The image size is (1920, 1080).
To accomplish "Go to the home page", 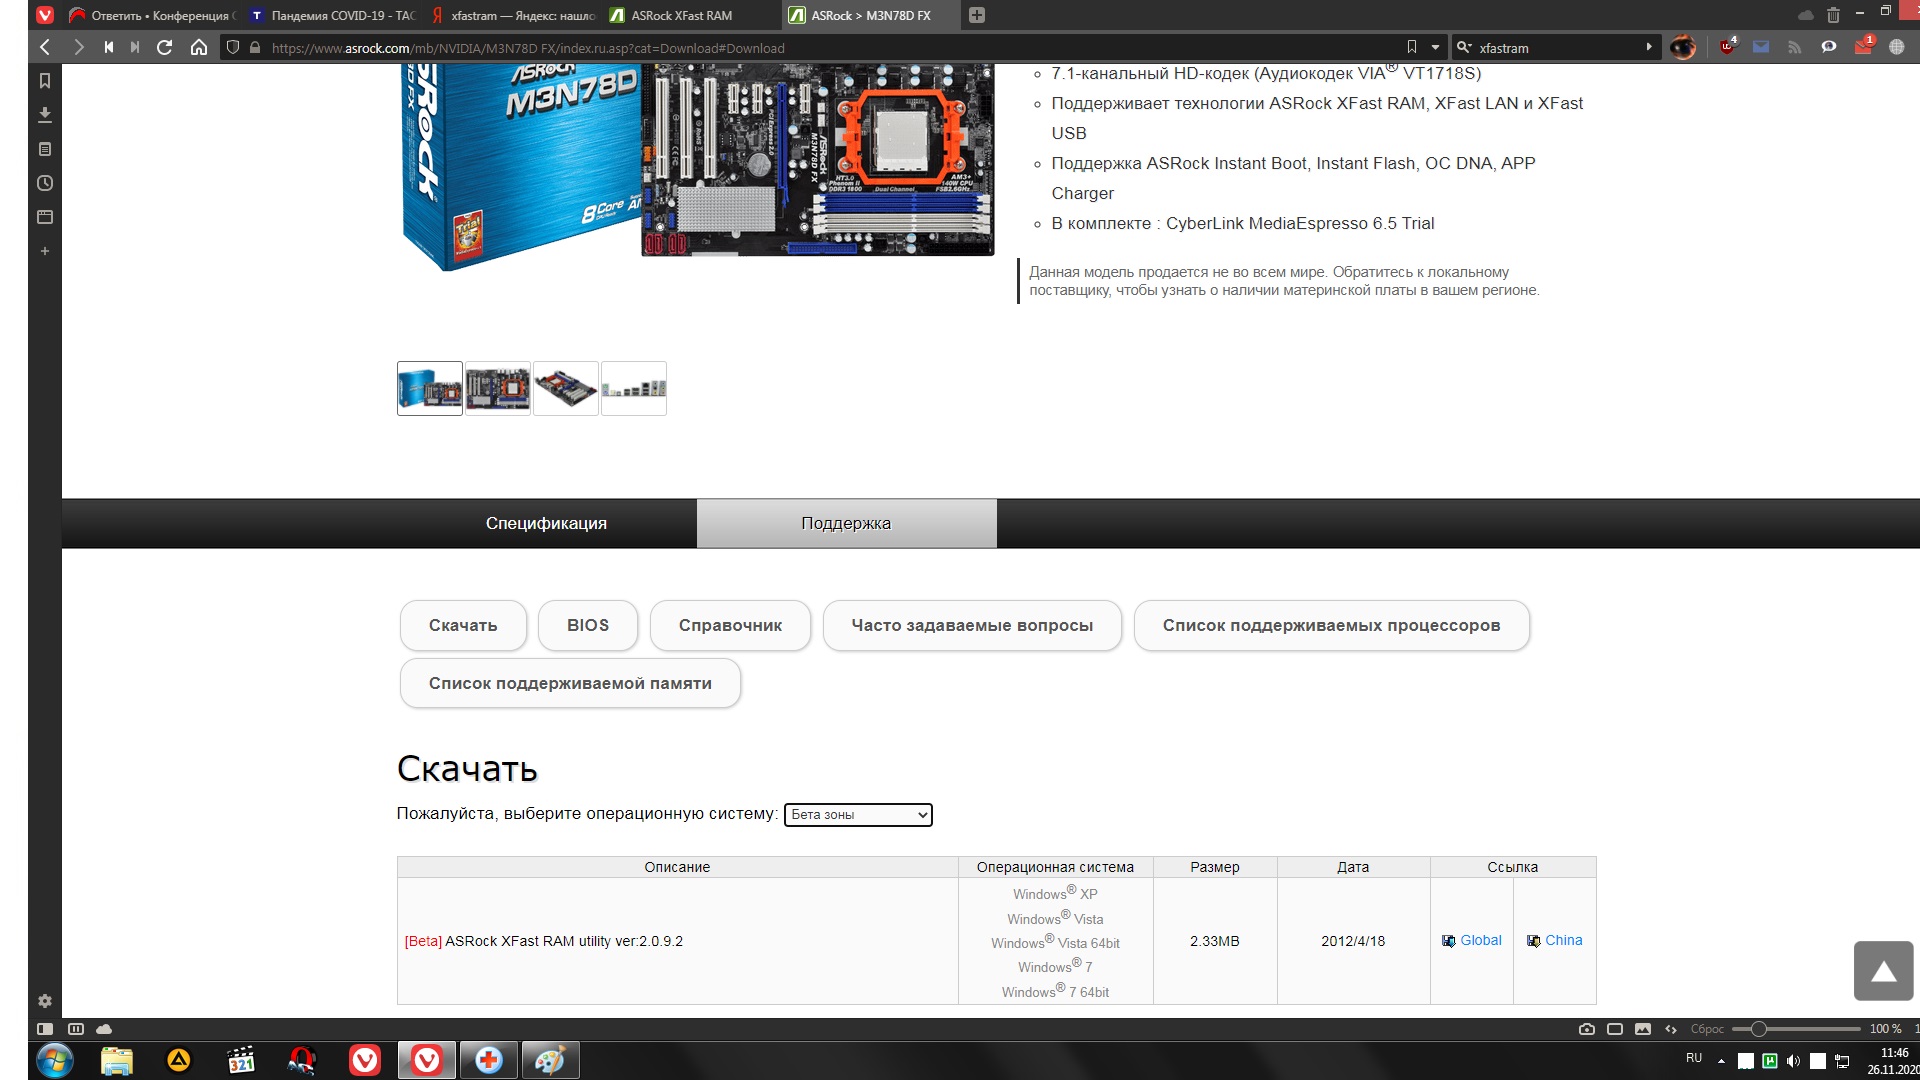I will pyautogui.click(x=199, y=47).
